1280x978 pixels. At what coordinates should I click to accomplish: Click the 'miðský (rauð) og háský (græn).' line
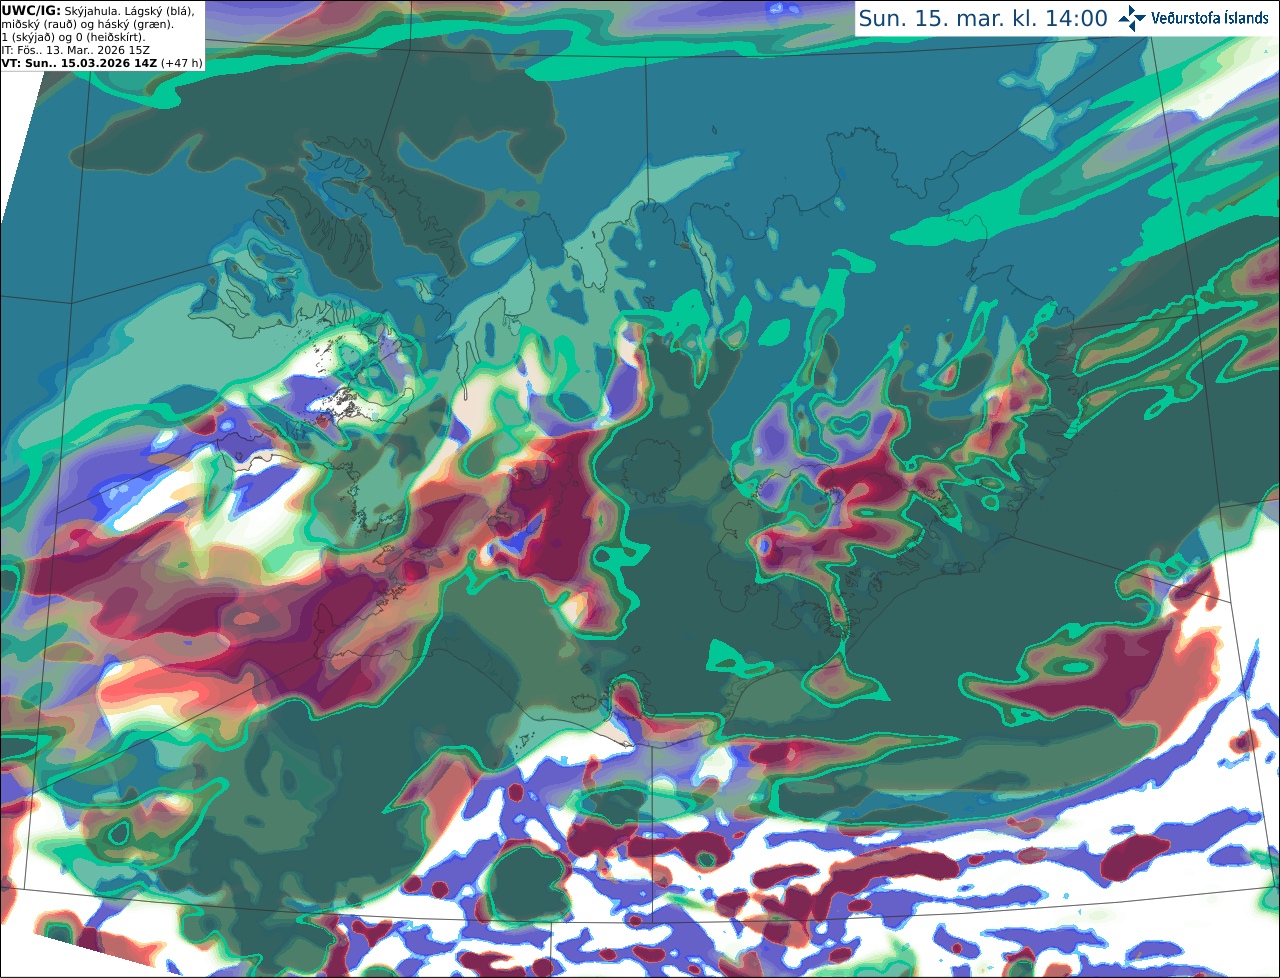[x=86, y=24]
